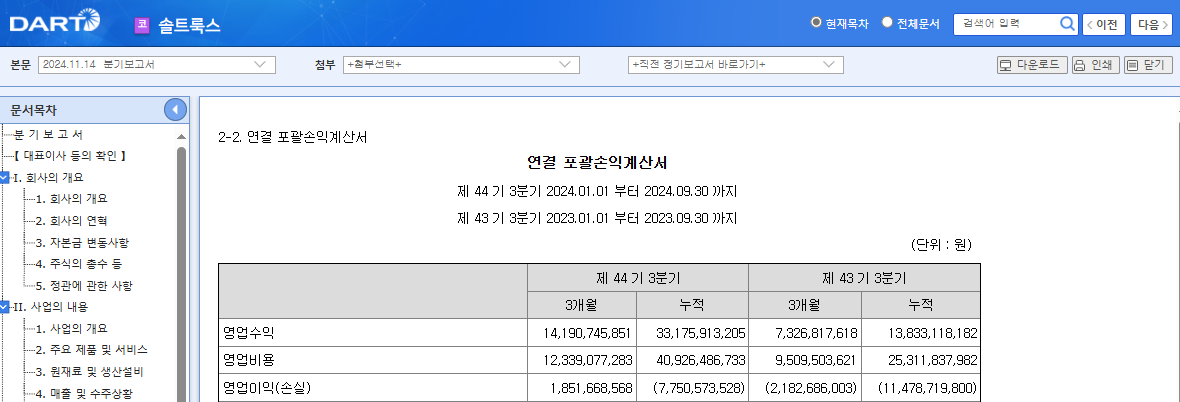Image resolution: width=1180 pixels, height=402 pixels.
Task: Click value 12,339,077,283
Action: pos(587,360)
